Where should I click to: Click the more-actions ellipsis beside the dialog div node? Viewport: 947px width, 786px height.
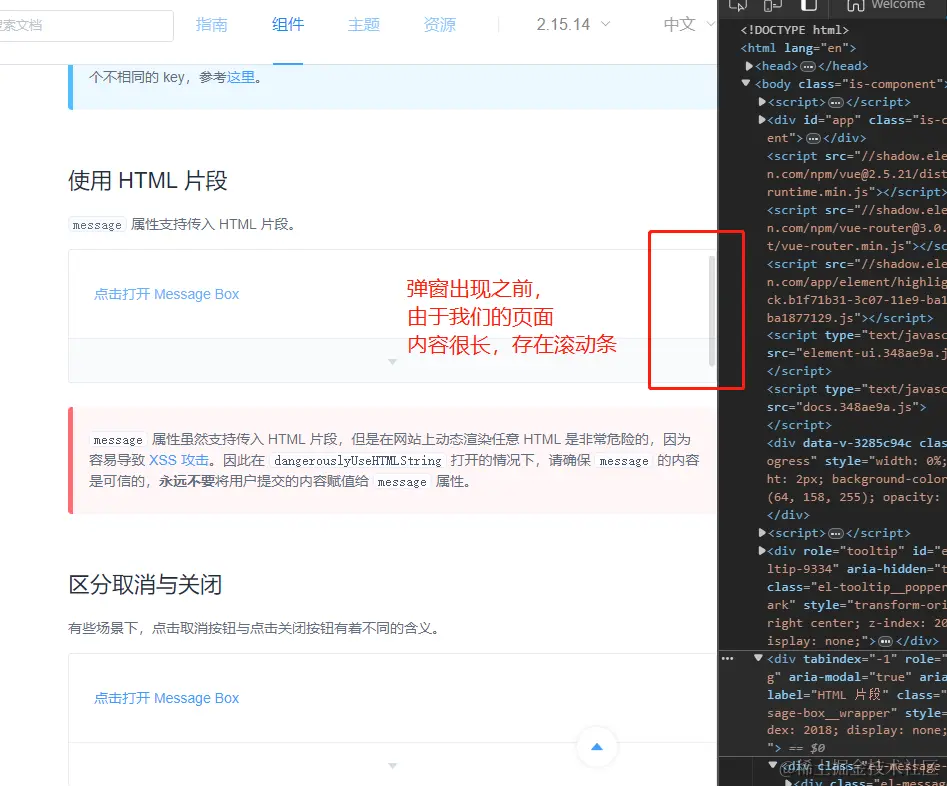click(727, 658)
